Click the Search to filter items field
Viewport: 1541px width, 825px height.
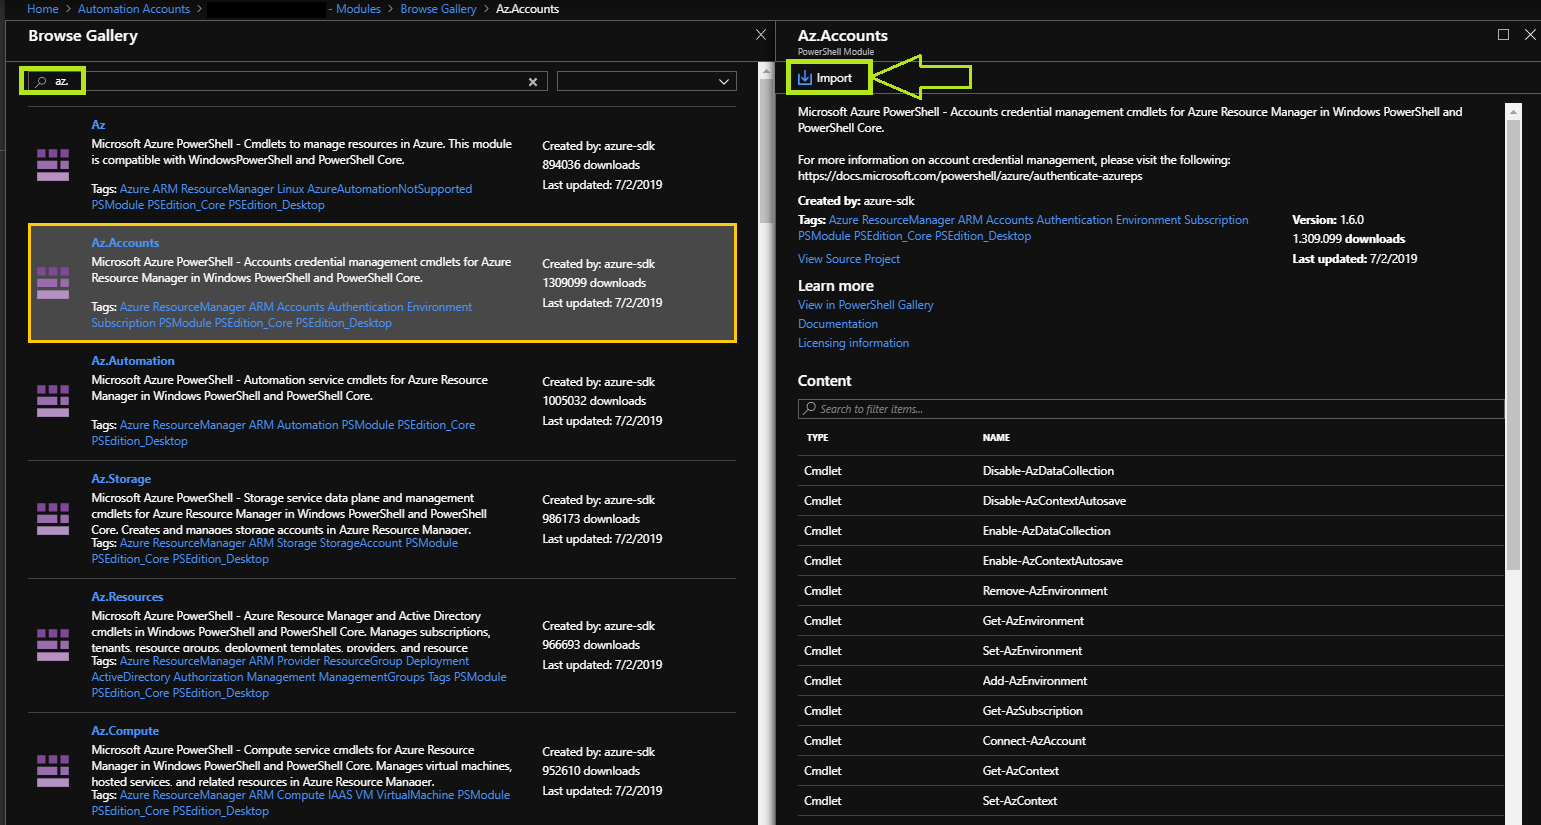[1151, 409]
